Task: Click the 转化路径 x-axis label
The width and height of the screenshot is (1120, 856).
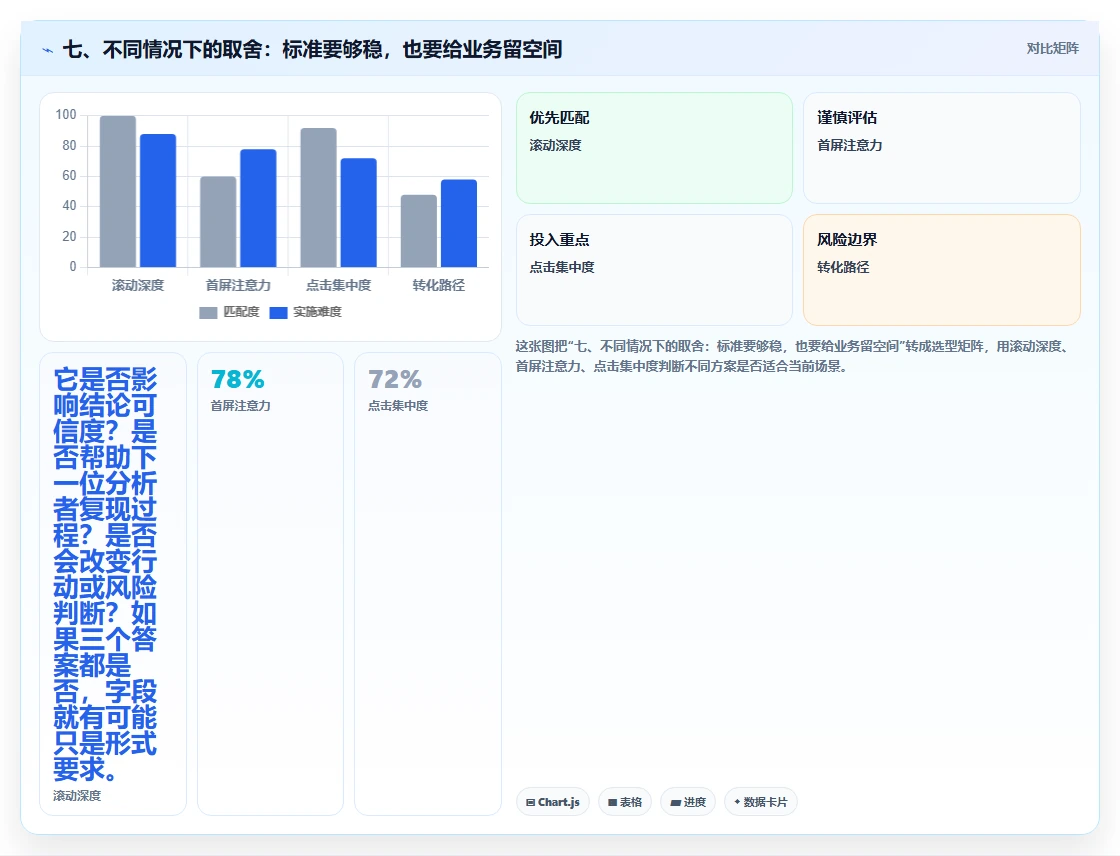Action: (439, 286)
